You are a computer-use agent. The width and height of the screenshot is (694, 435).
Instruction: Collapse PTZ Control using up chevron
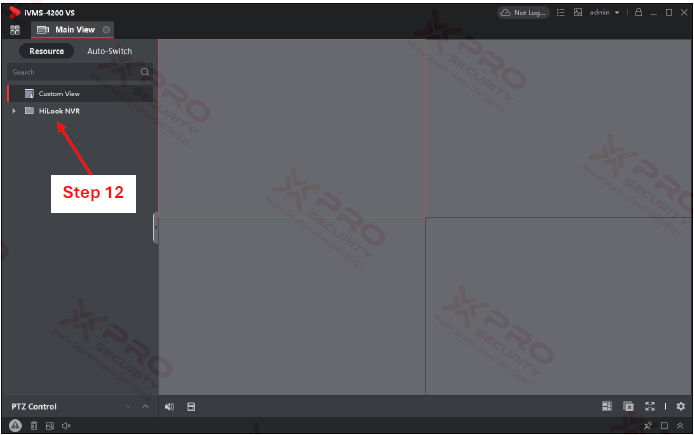click(145, 406)
